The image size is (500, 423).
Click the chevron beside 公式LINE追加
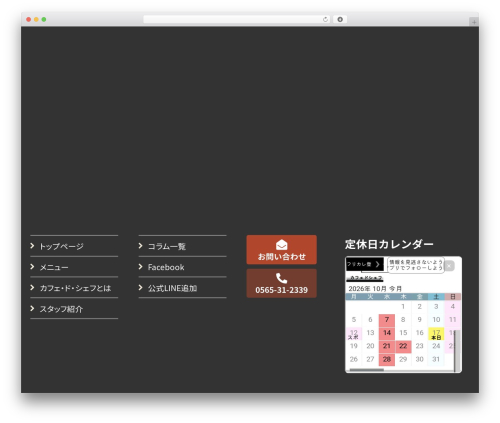[x=141, y=288]
